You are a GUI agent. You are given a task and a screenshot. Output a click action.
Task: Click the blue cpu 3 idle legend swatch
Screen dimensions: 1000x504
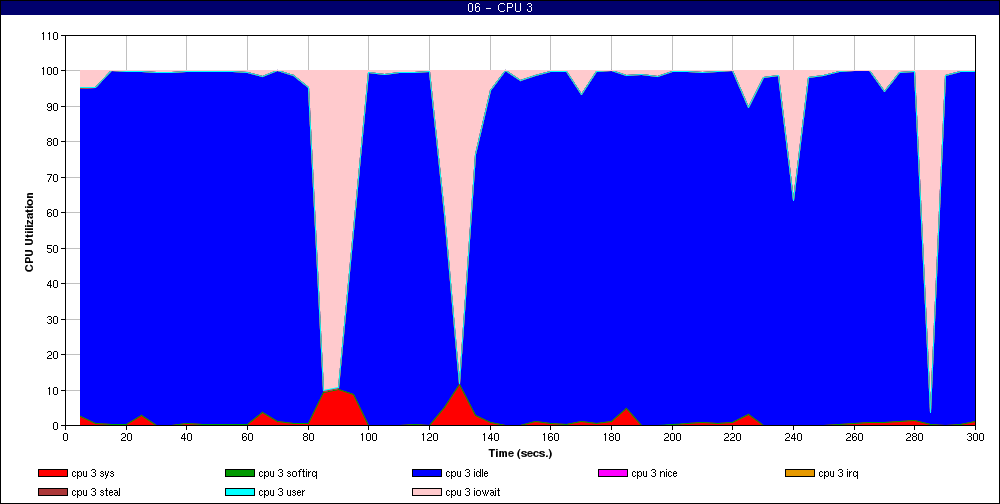pyautogui.click(x=427, y=473)
